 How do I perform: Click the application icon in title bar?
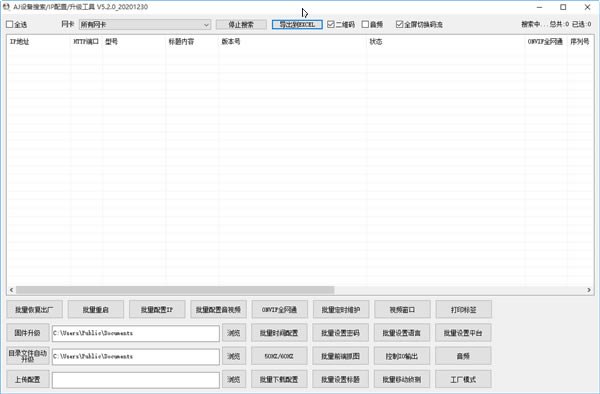point(6,7)
